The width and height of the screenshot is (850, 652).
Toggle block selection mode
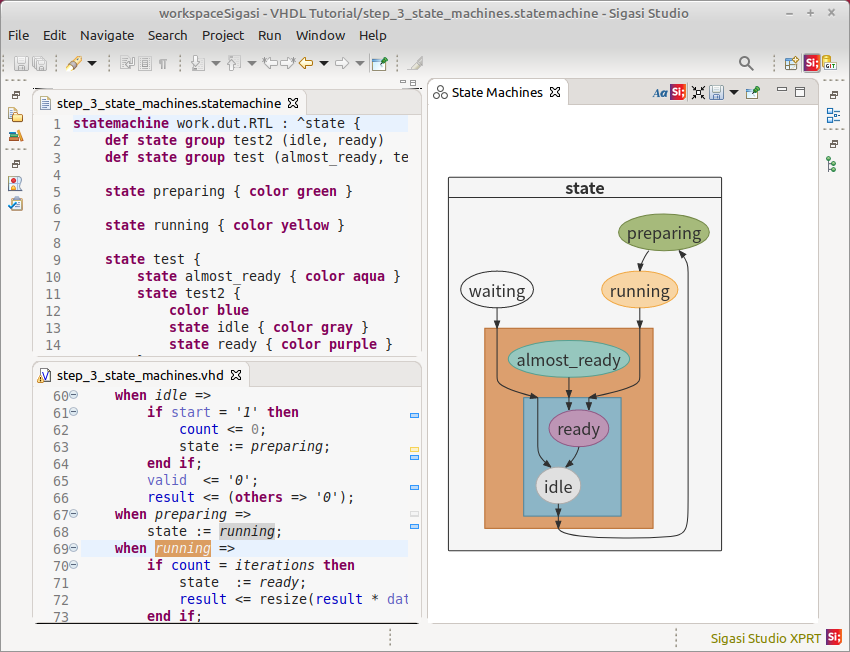point(145,63)
